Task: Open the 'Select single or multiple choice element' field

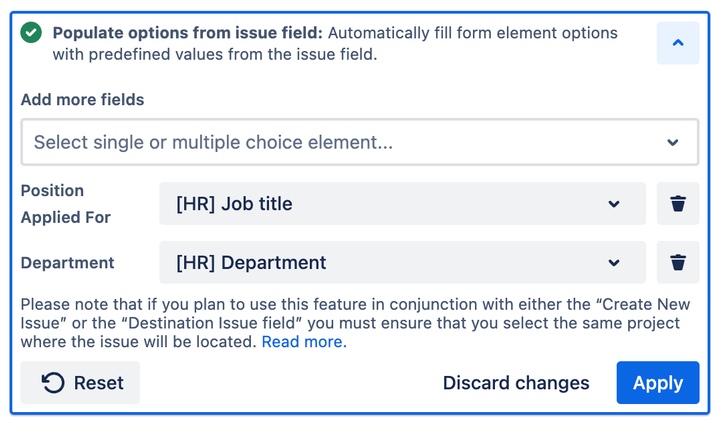Action: pyautogui.click(x=340, y=143)
